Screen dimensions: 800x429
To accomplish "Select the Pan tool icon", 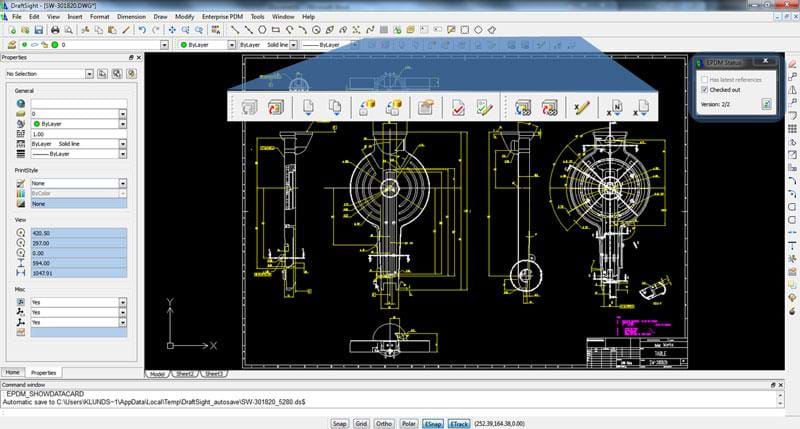I will [x=172, y=30].
